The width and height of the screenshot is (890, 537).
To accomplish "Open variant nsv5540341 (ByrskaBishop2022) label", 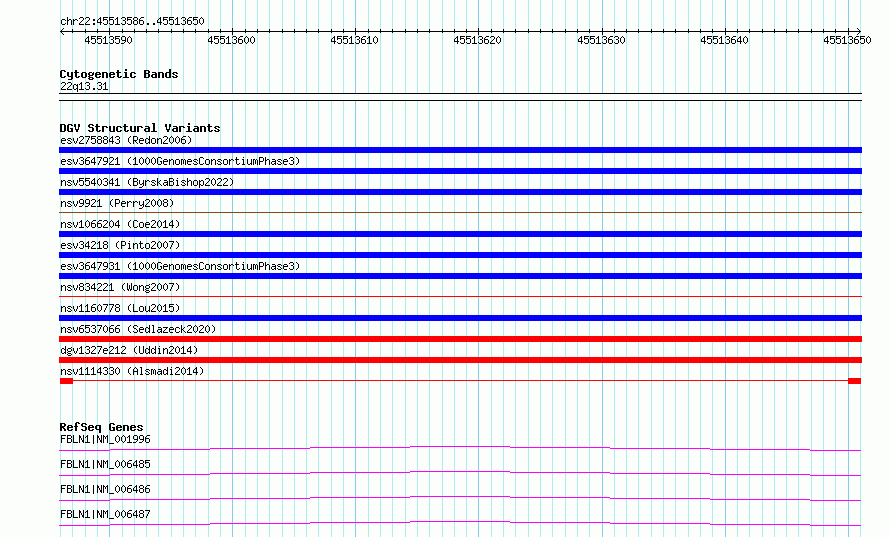I will click(147, 182).
